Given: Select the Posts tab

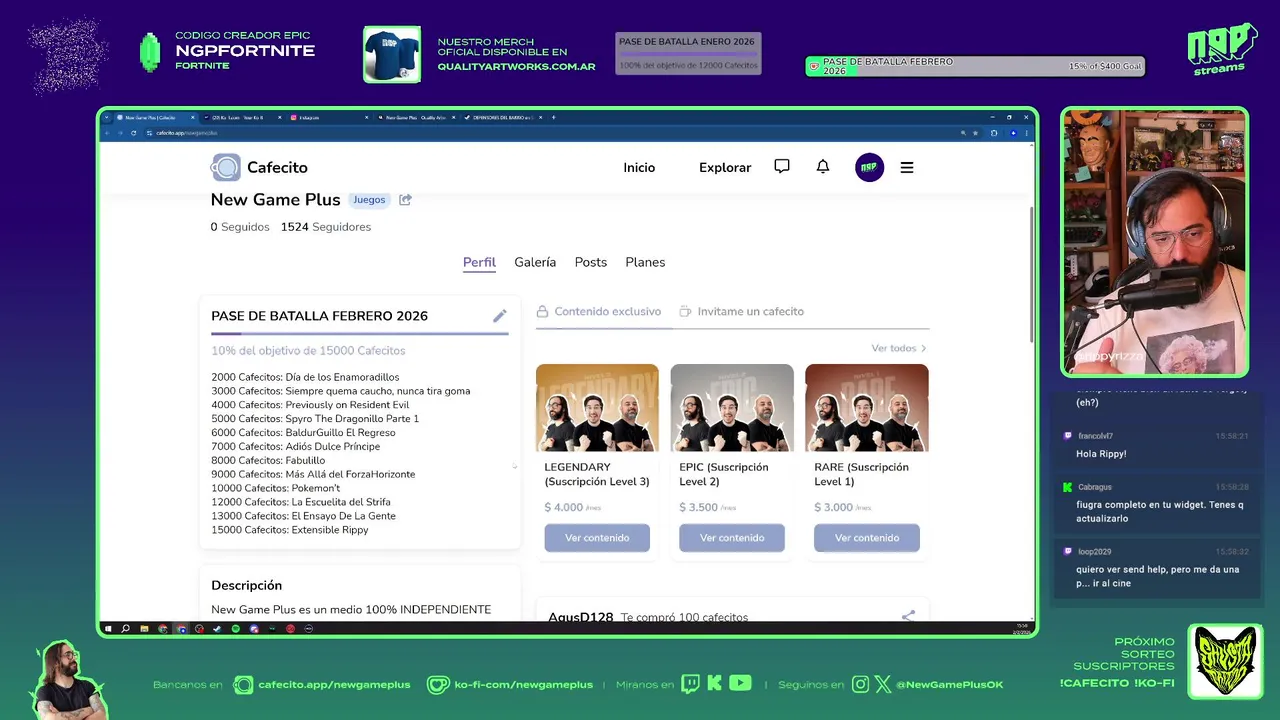Looking at the screenshot, I should click(591, 262).
